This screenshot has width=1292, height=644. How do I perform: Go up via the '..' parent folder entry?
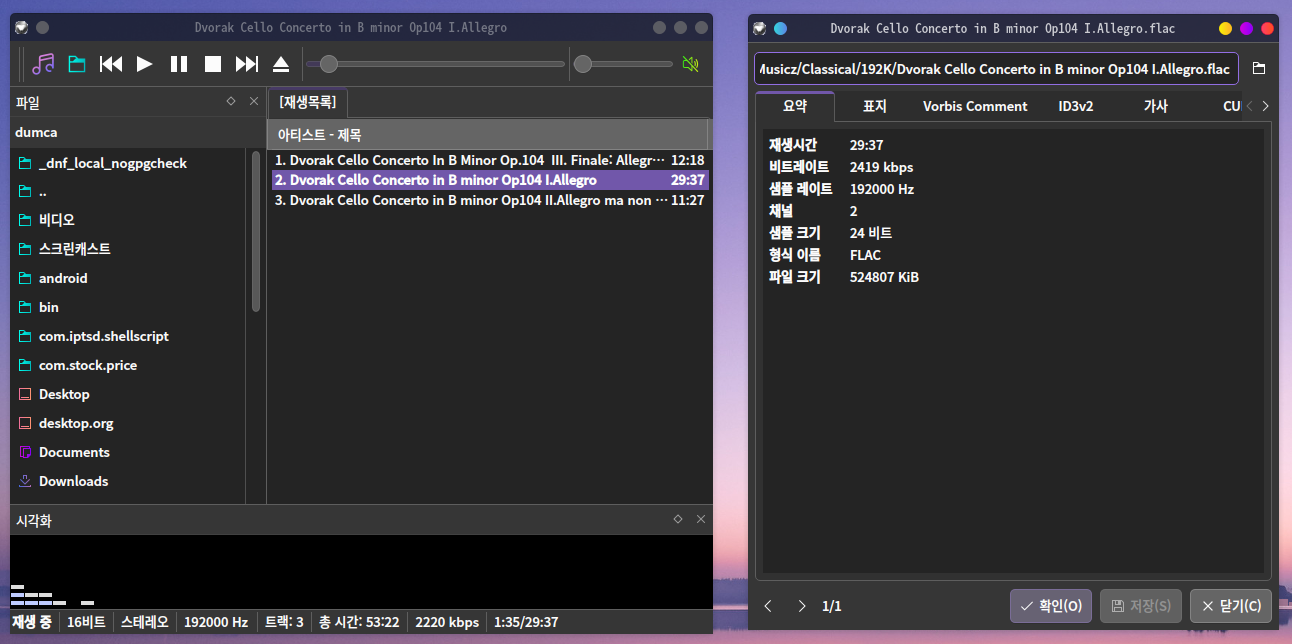[x=42, y=191]
